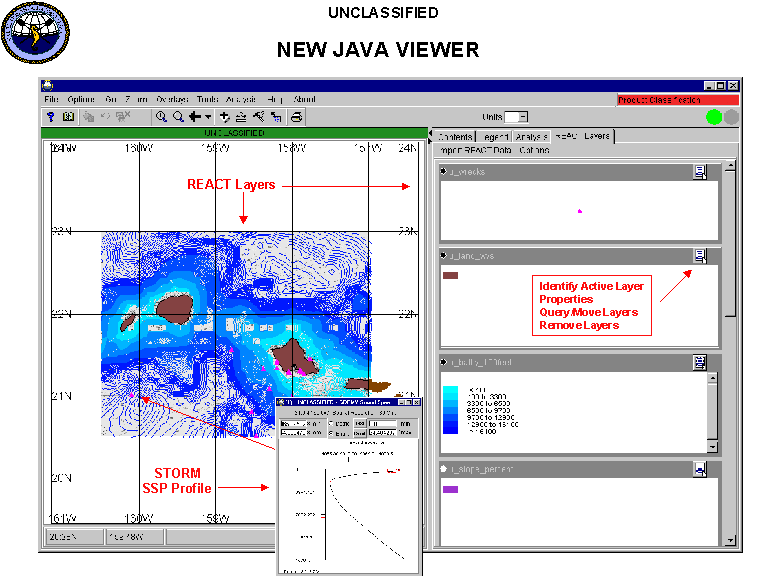Open properties icon for u_wrecks layer
The height and width of the screenshot is (576, 768).
click(x=700, y=172)
